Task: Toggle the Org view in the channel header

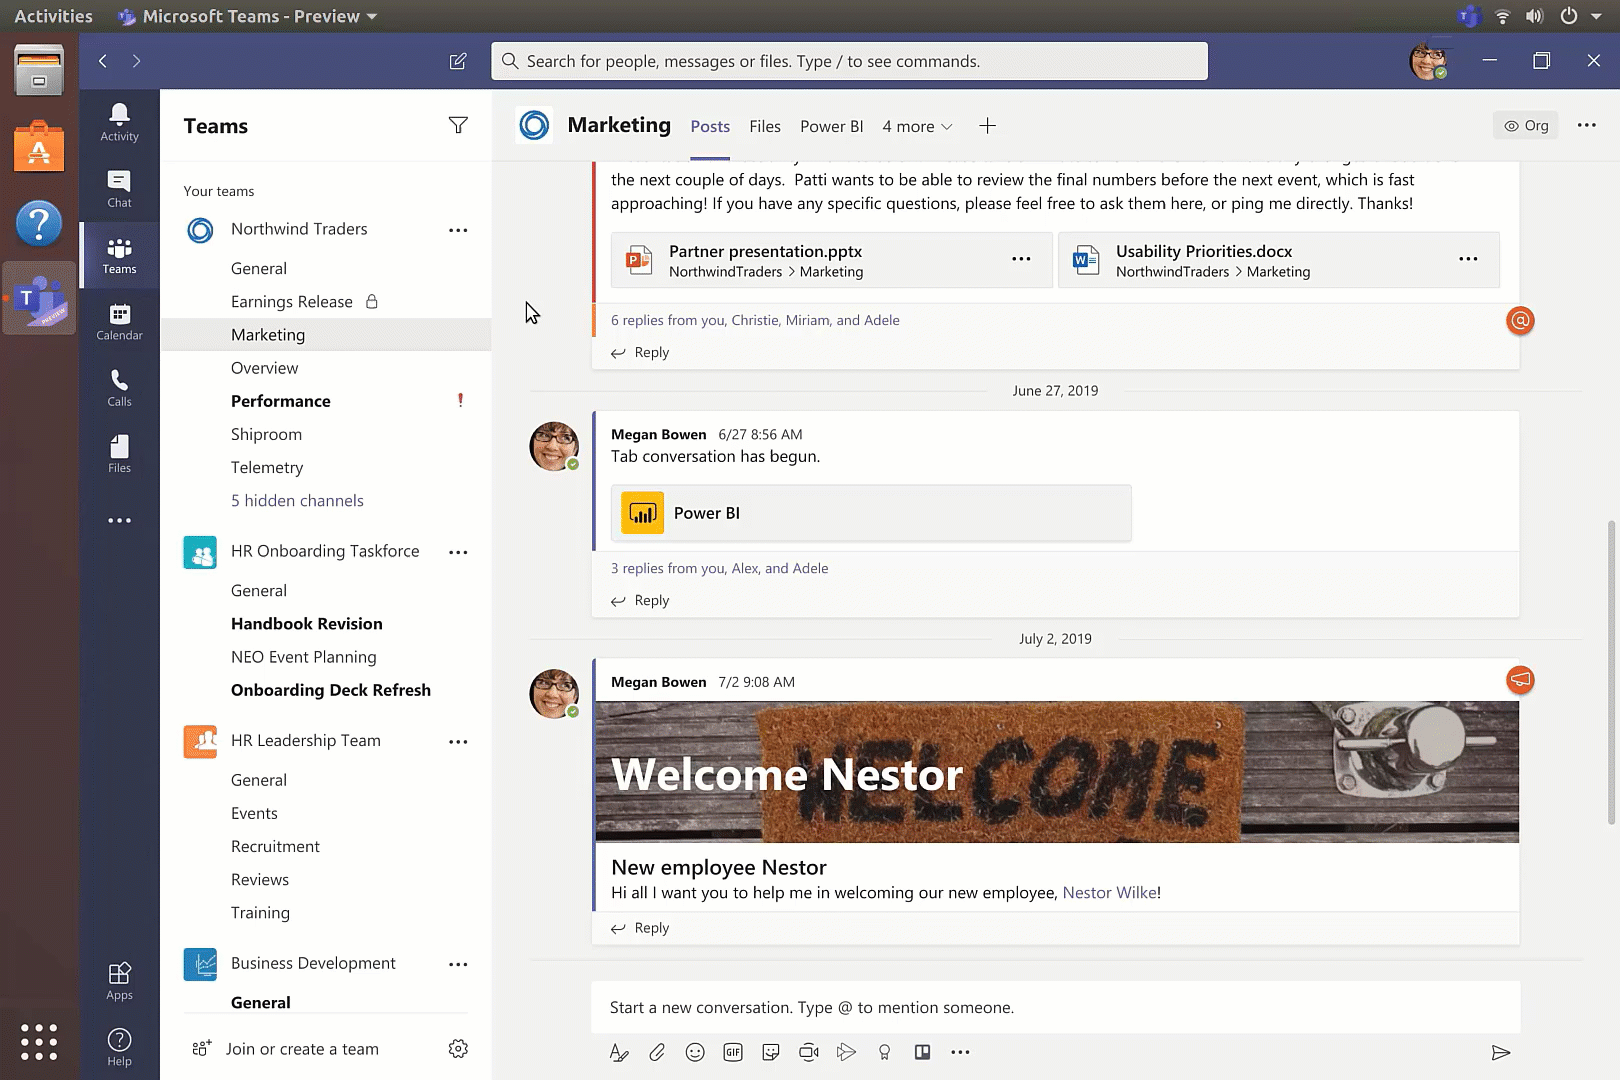Action: [1525, 125]
